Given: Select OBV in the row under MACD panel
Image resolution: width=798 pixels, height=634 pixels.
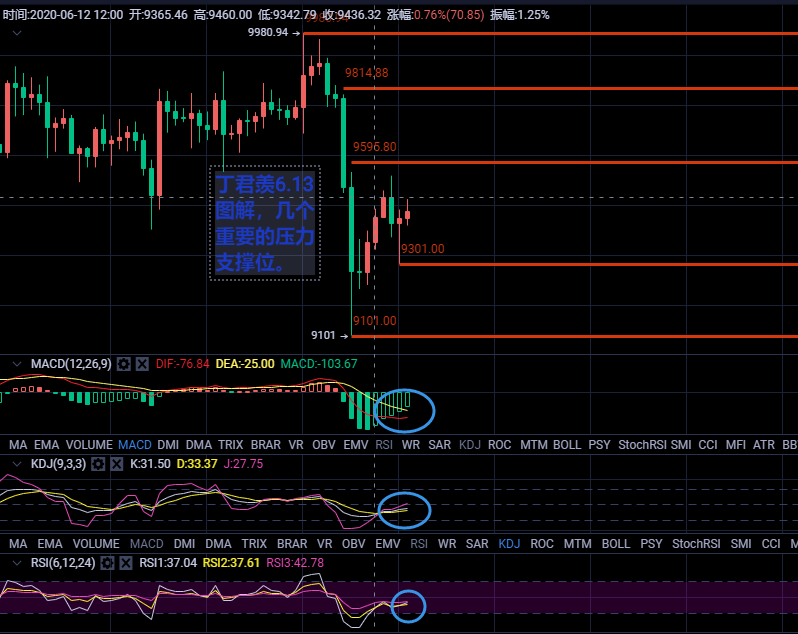Looking at the screenshot, I should click(324, 445).
